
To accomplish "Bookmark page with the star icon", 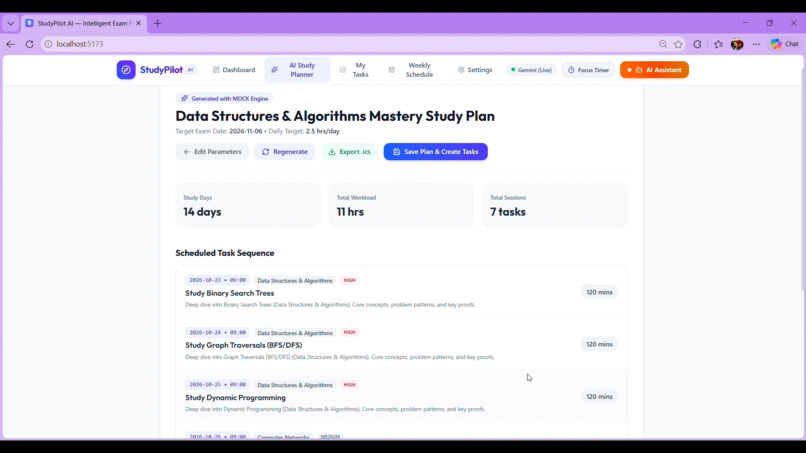I will [679, 44].
